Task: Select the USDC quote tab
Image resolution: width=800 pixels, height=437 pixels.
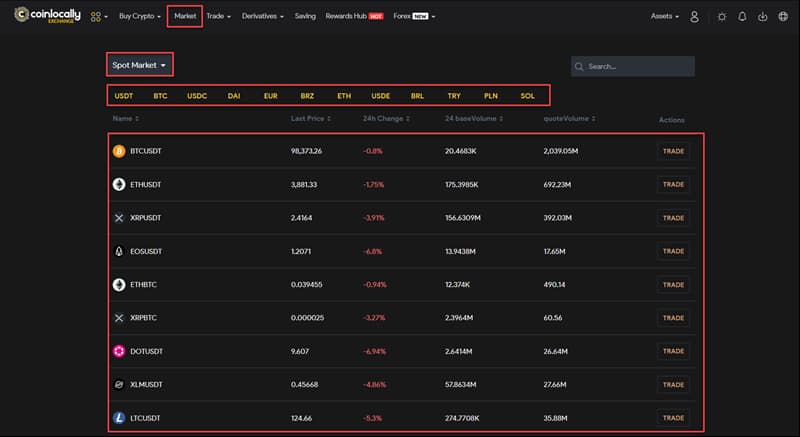Action: (197, 96)
